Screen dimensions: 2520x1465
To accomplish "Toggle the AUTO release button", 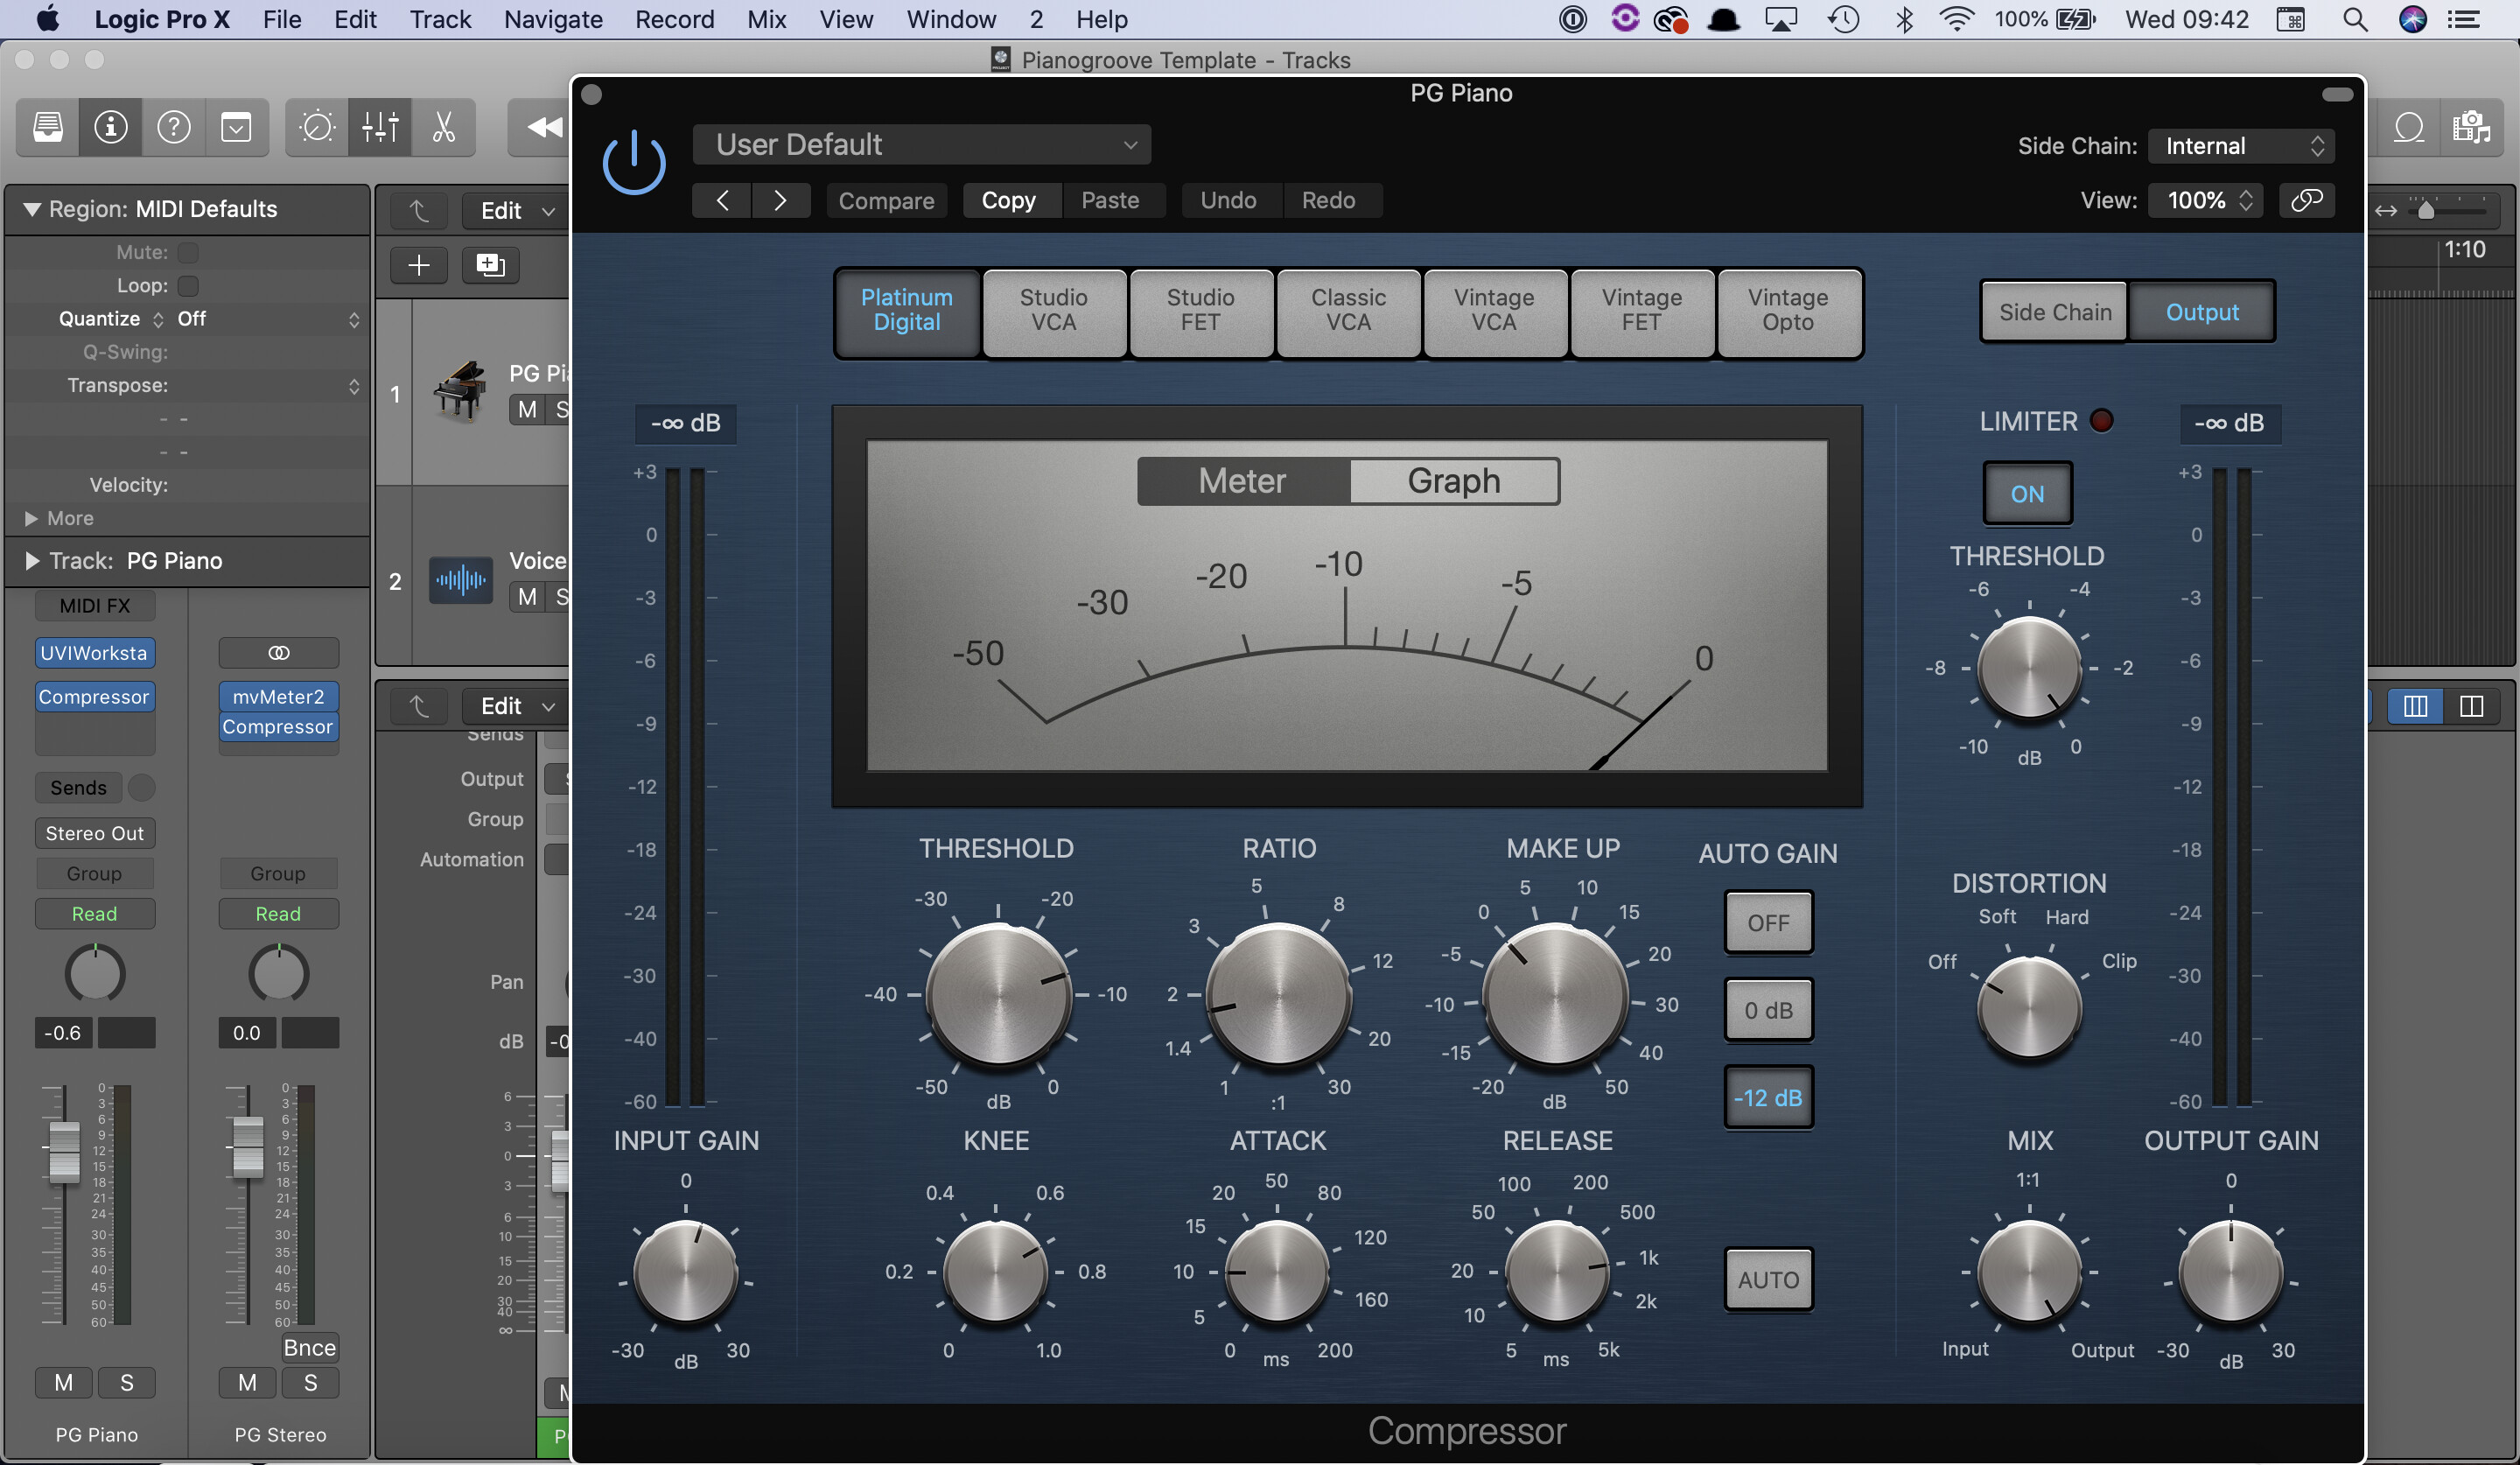I will click(x=1768, y=1279).
